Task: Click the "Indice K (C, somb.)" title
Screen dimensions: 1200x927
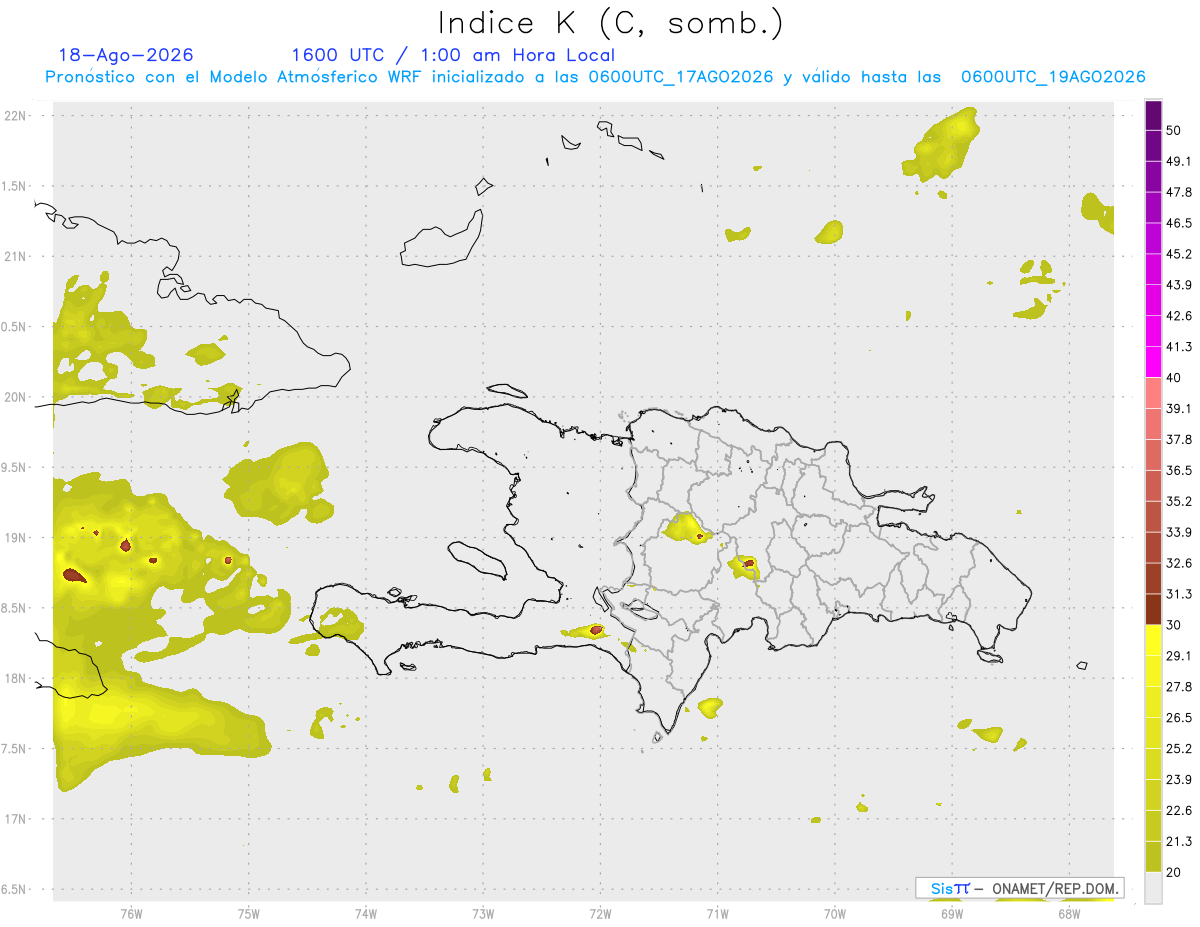Action: (x=610, y=23)
